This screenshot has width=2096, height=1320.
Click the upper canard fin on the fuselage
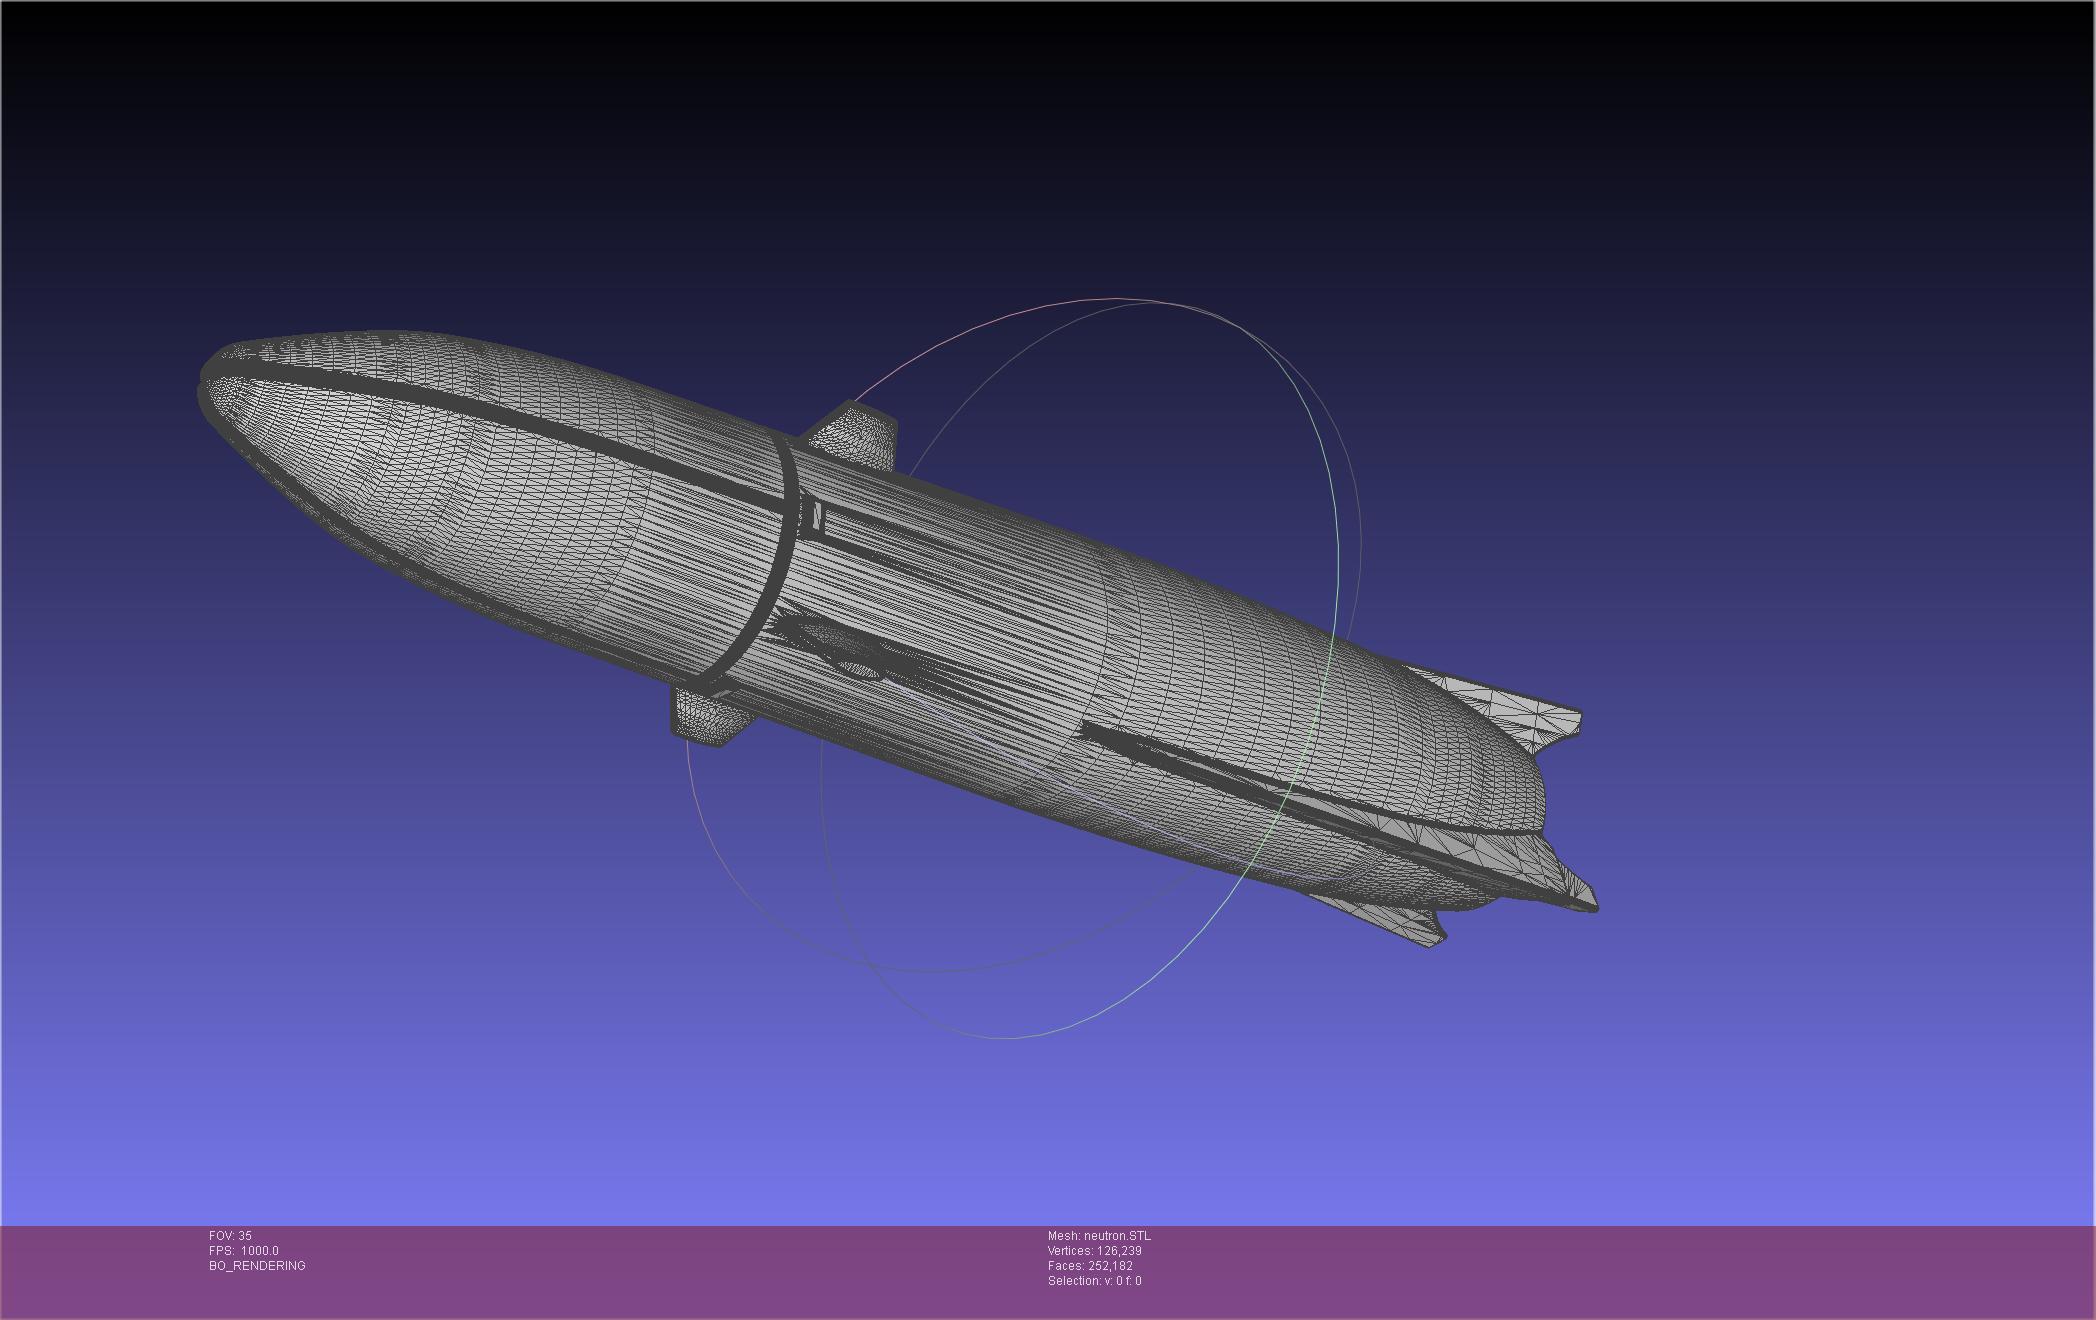(x=850, y=435)
